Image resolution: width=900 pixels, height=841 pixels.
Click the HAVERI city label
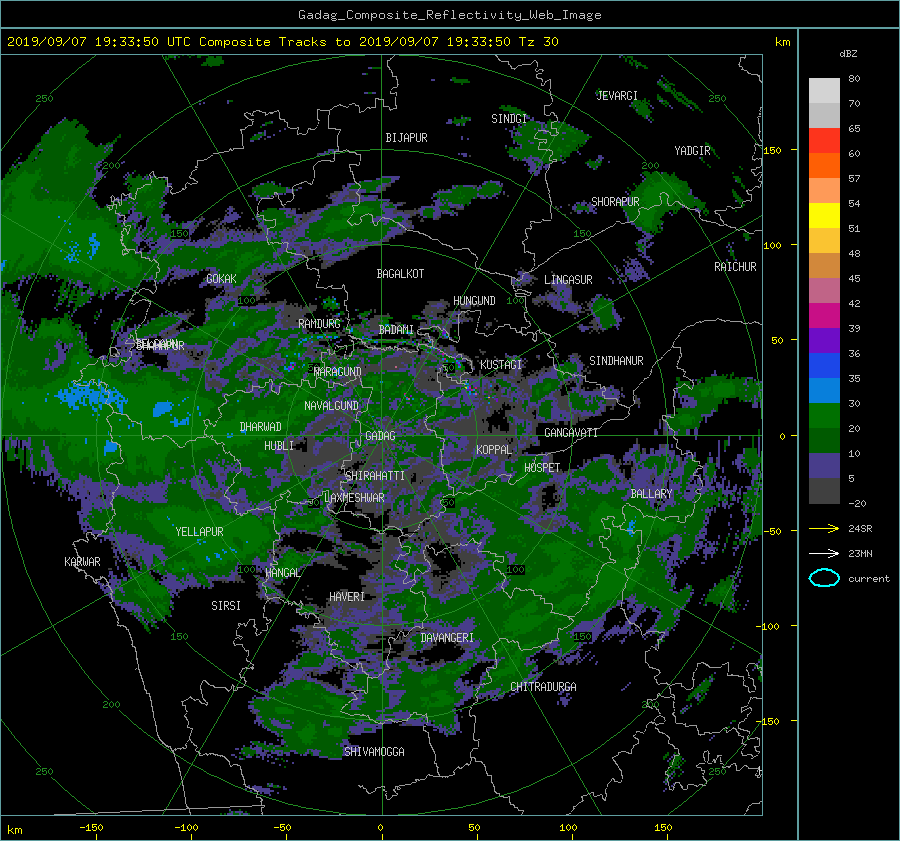coord(347,597)
